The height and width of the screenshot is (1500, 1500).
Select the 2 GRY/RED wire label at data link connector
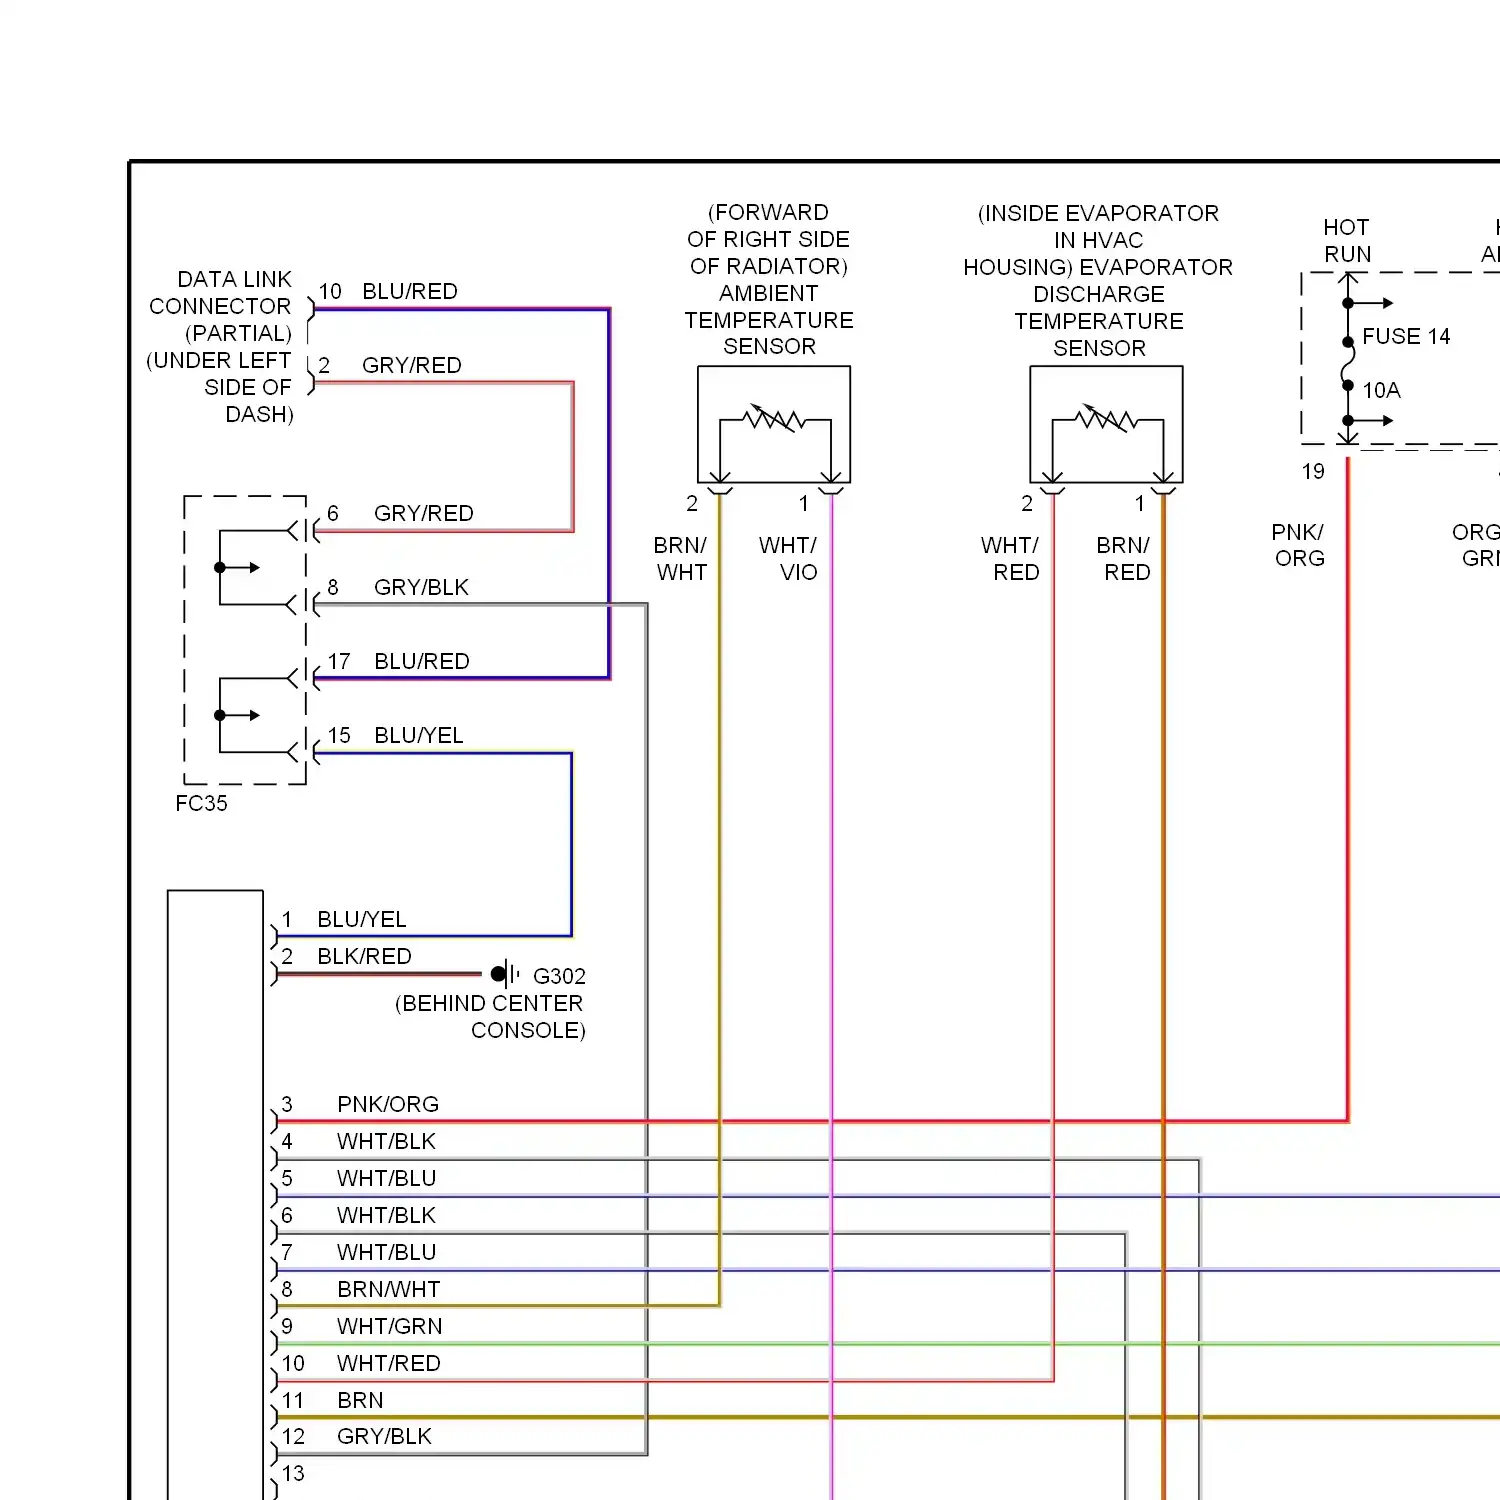[390, 365]
